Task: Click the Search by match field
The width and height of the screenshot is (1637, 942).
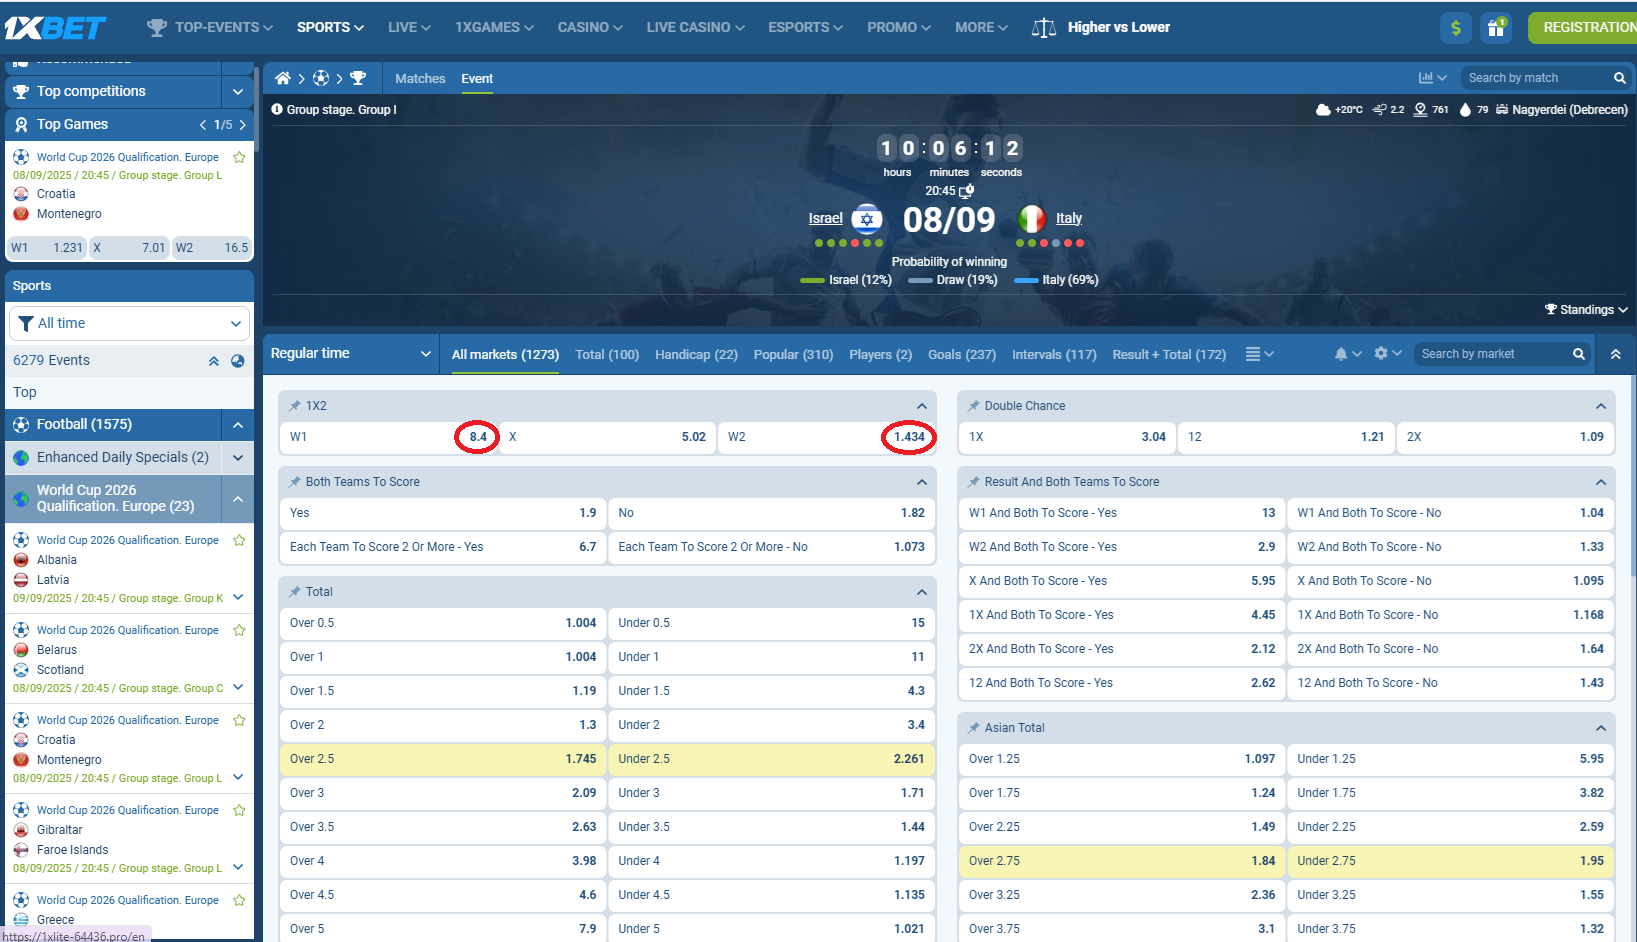Action: (1535, 78)
